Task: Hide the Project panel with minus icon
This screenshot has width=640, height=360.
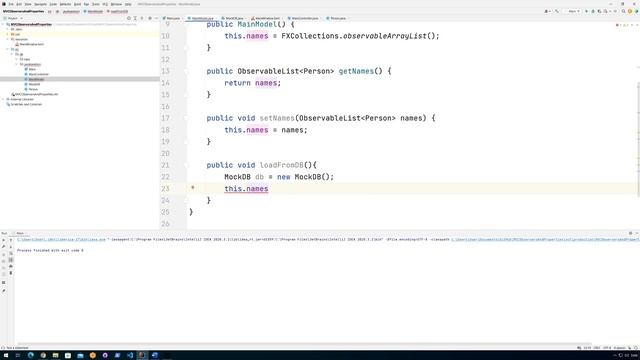Action: click(x=156, y=18)
